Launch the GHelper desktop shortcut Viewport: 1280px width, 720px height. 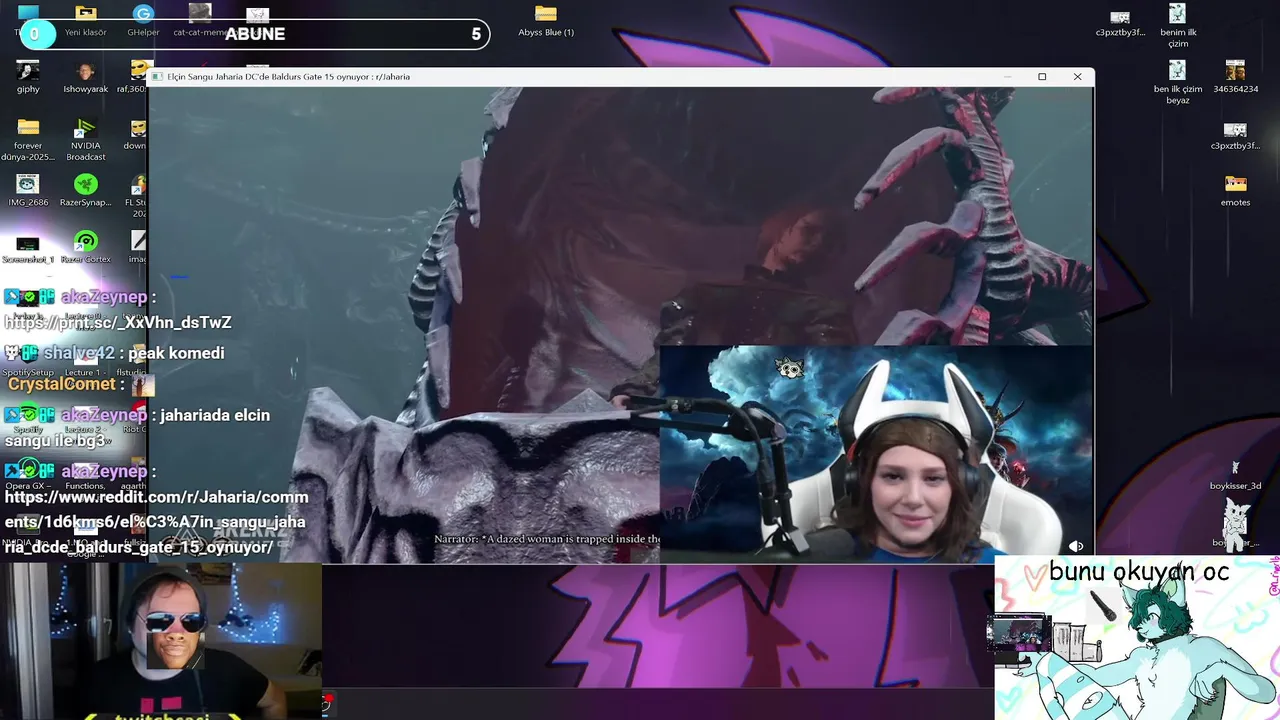coord(143,20)
